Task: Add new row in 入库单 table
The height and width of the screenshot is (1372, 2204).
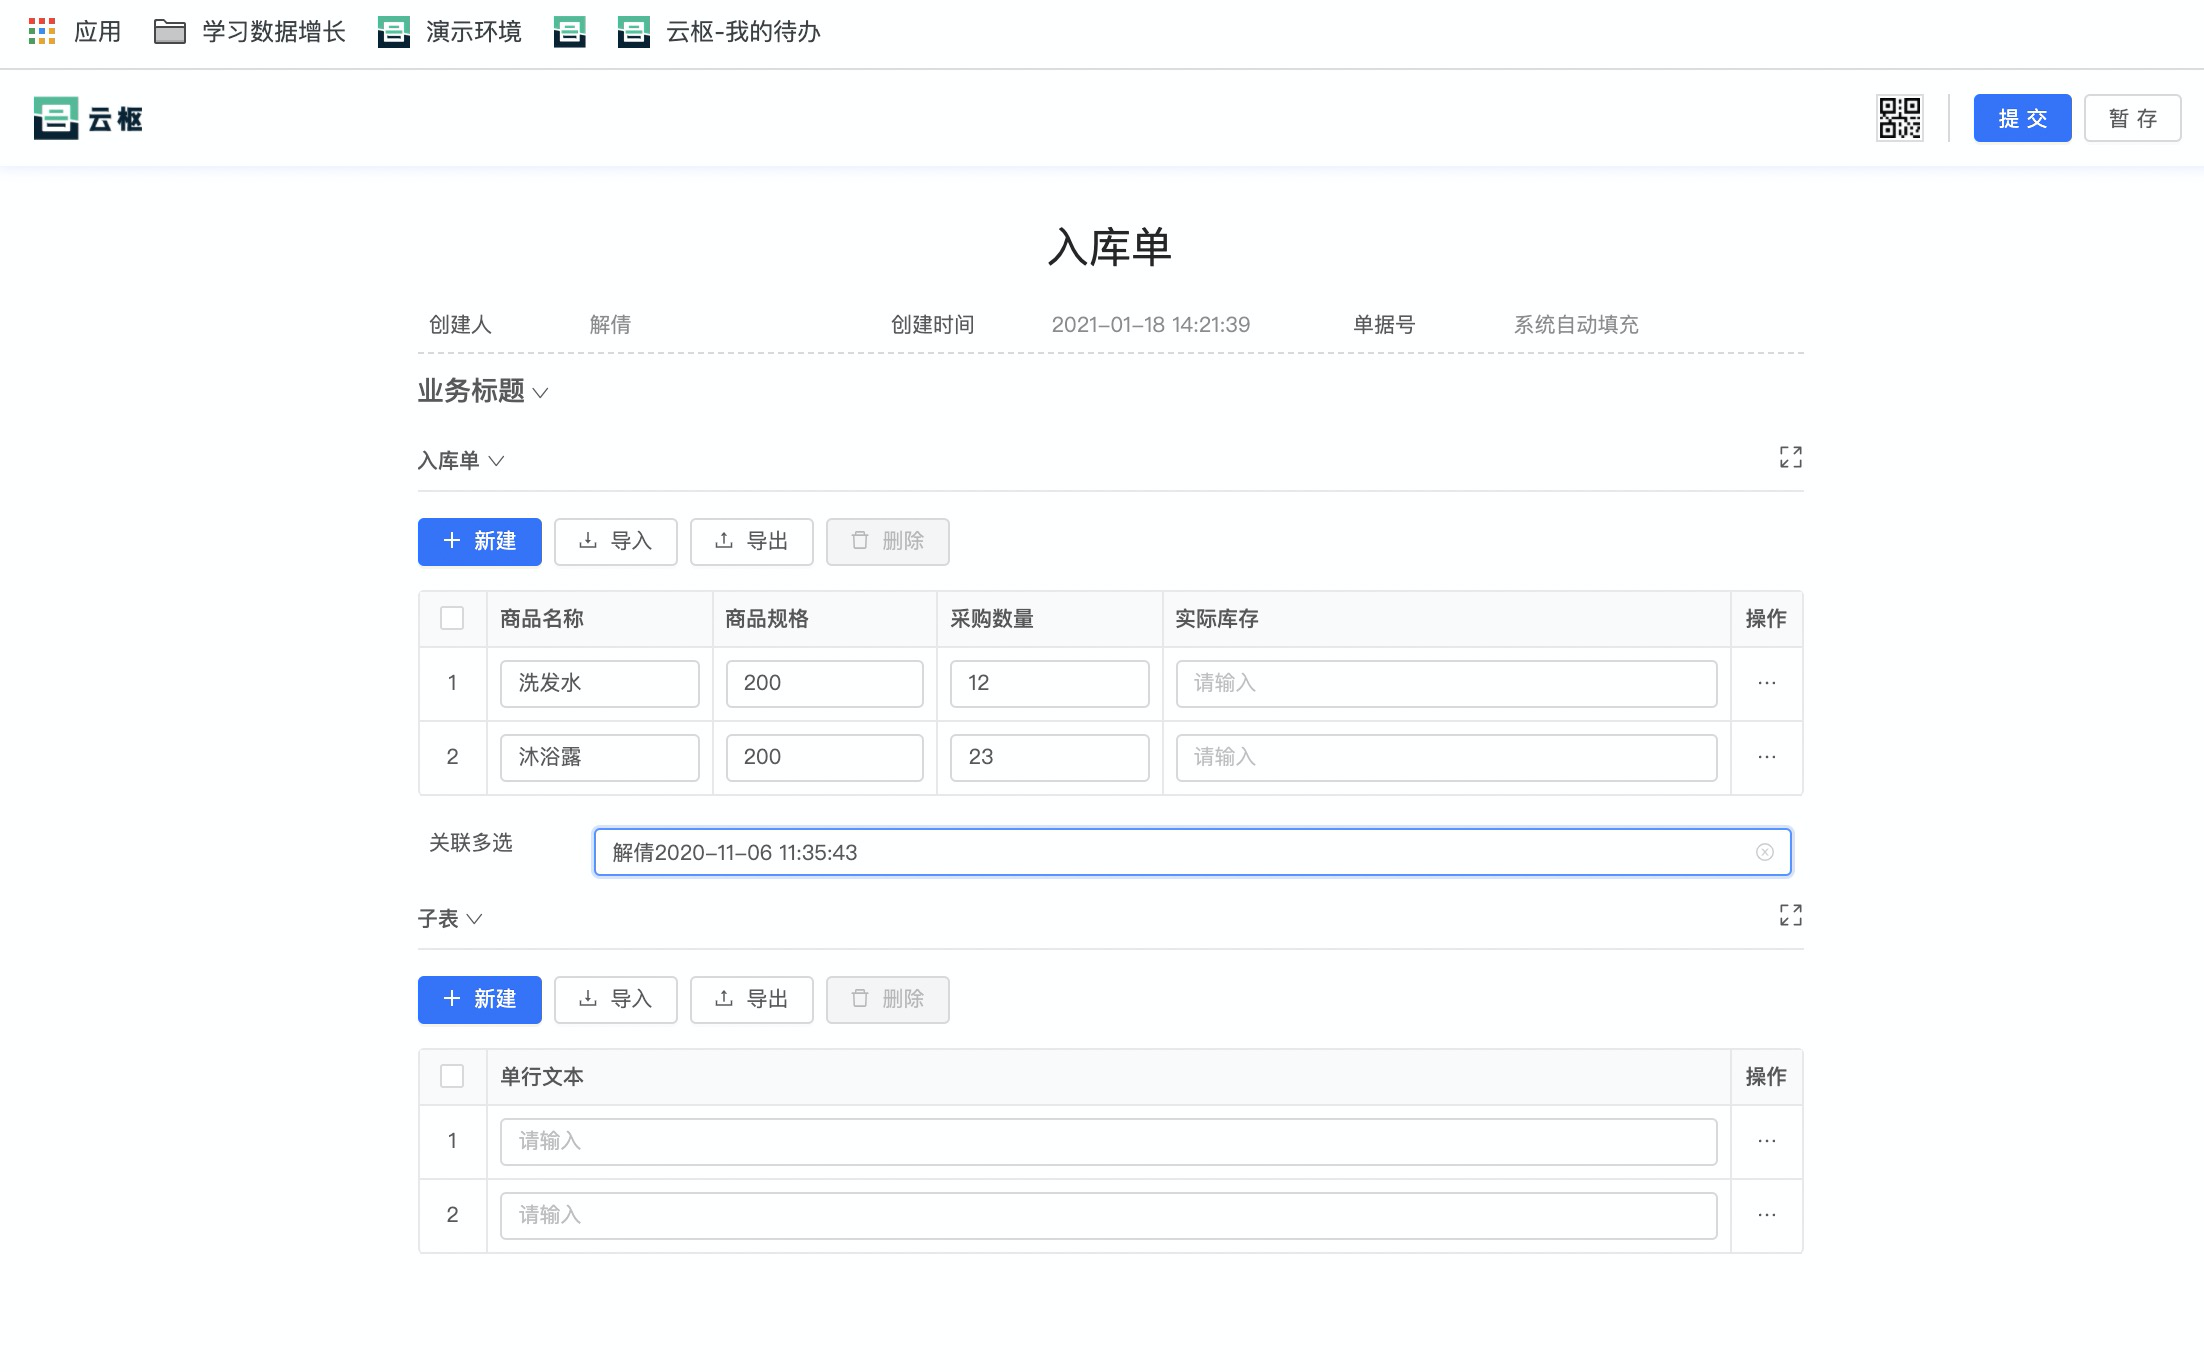Action: (480, 541)
